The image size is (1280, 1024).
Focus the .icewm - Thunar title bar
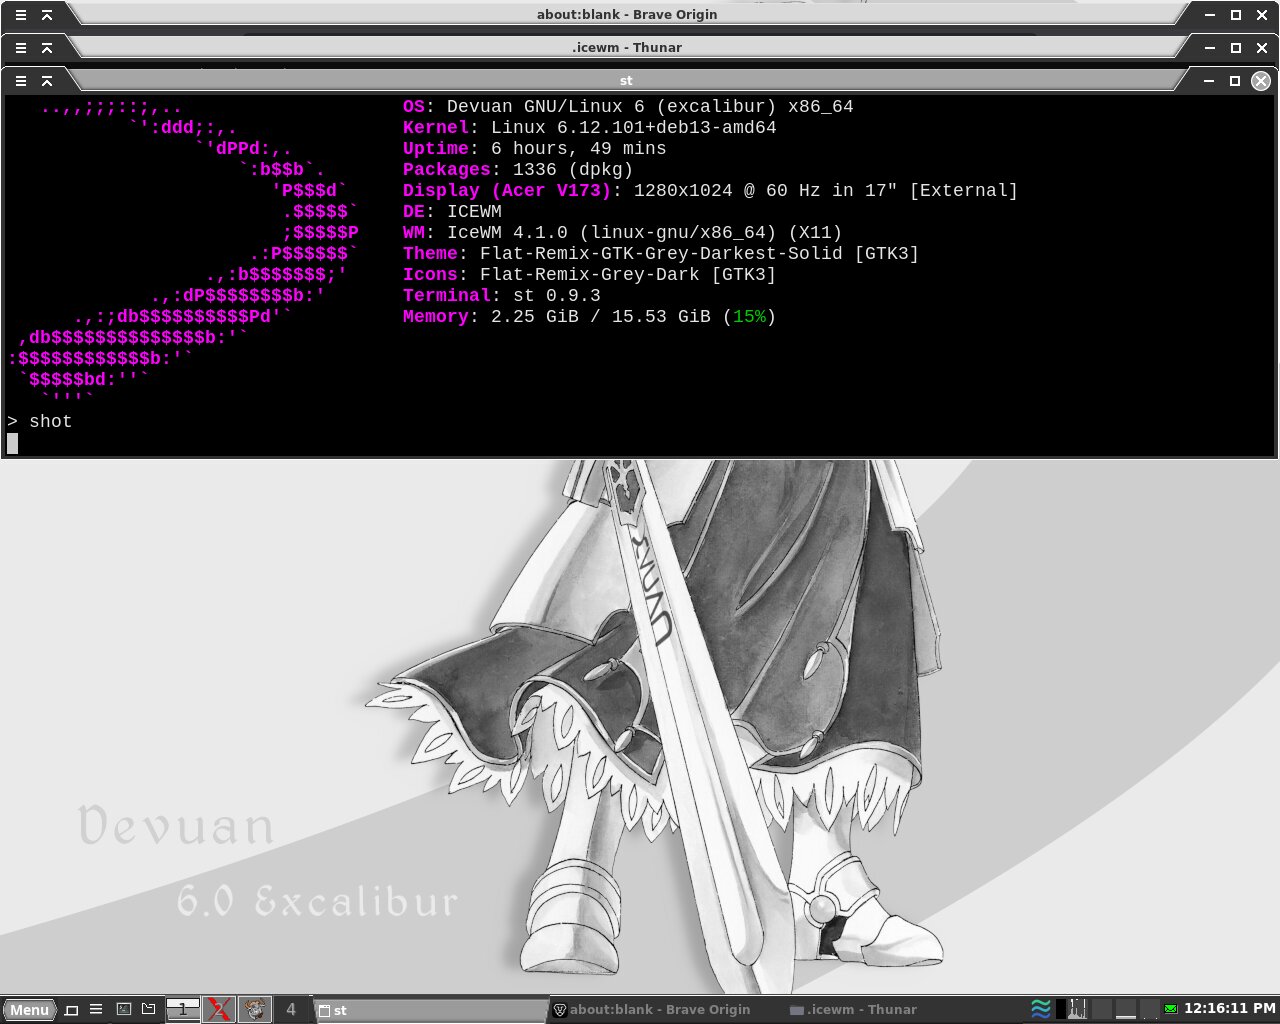(627, 48)
